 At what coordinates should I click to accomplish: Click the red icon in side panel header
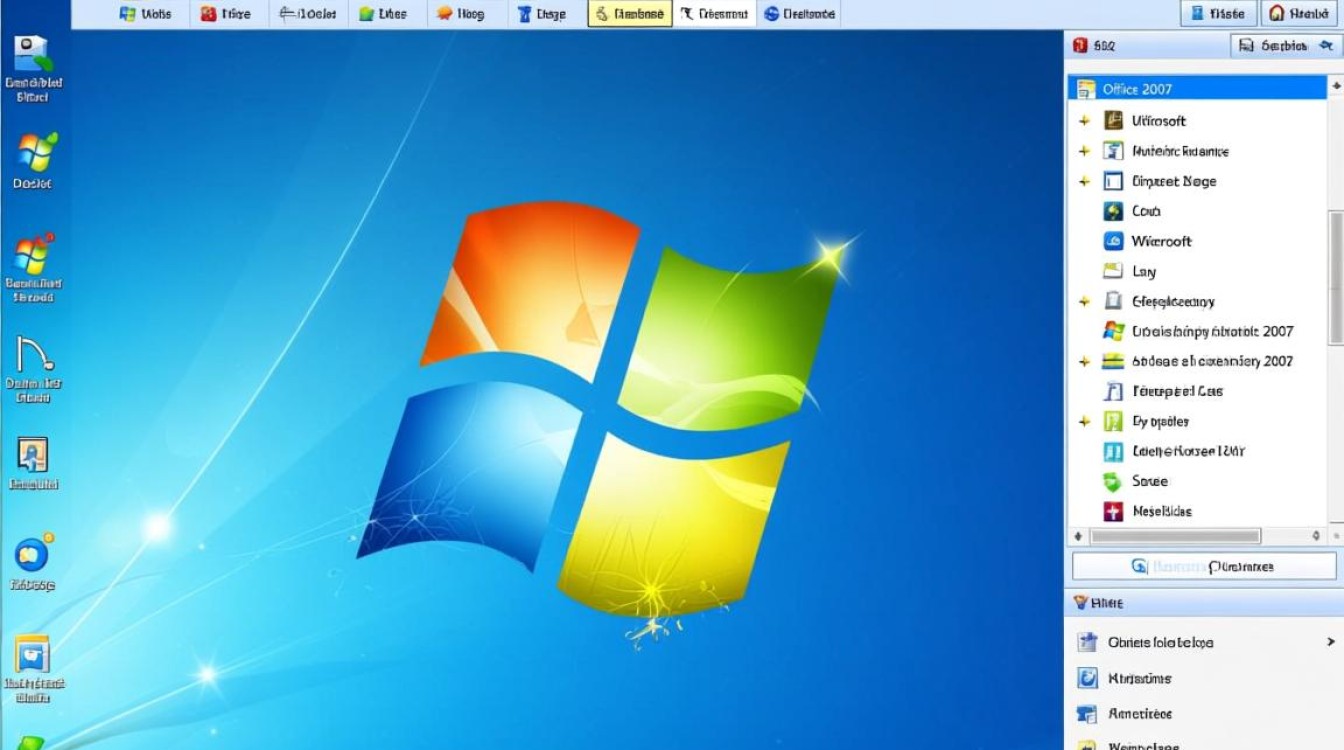pyautogui.click(x=1080, y=45)
